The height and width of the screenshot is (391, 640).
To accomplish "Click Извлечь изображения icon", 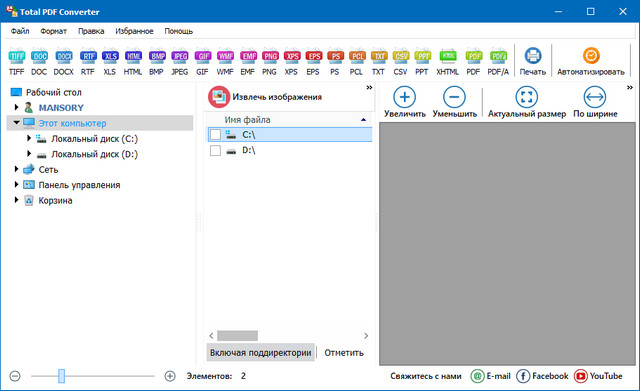I will pyautogui.click(x=219, y=97).
